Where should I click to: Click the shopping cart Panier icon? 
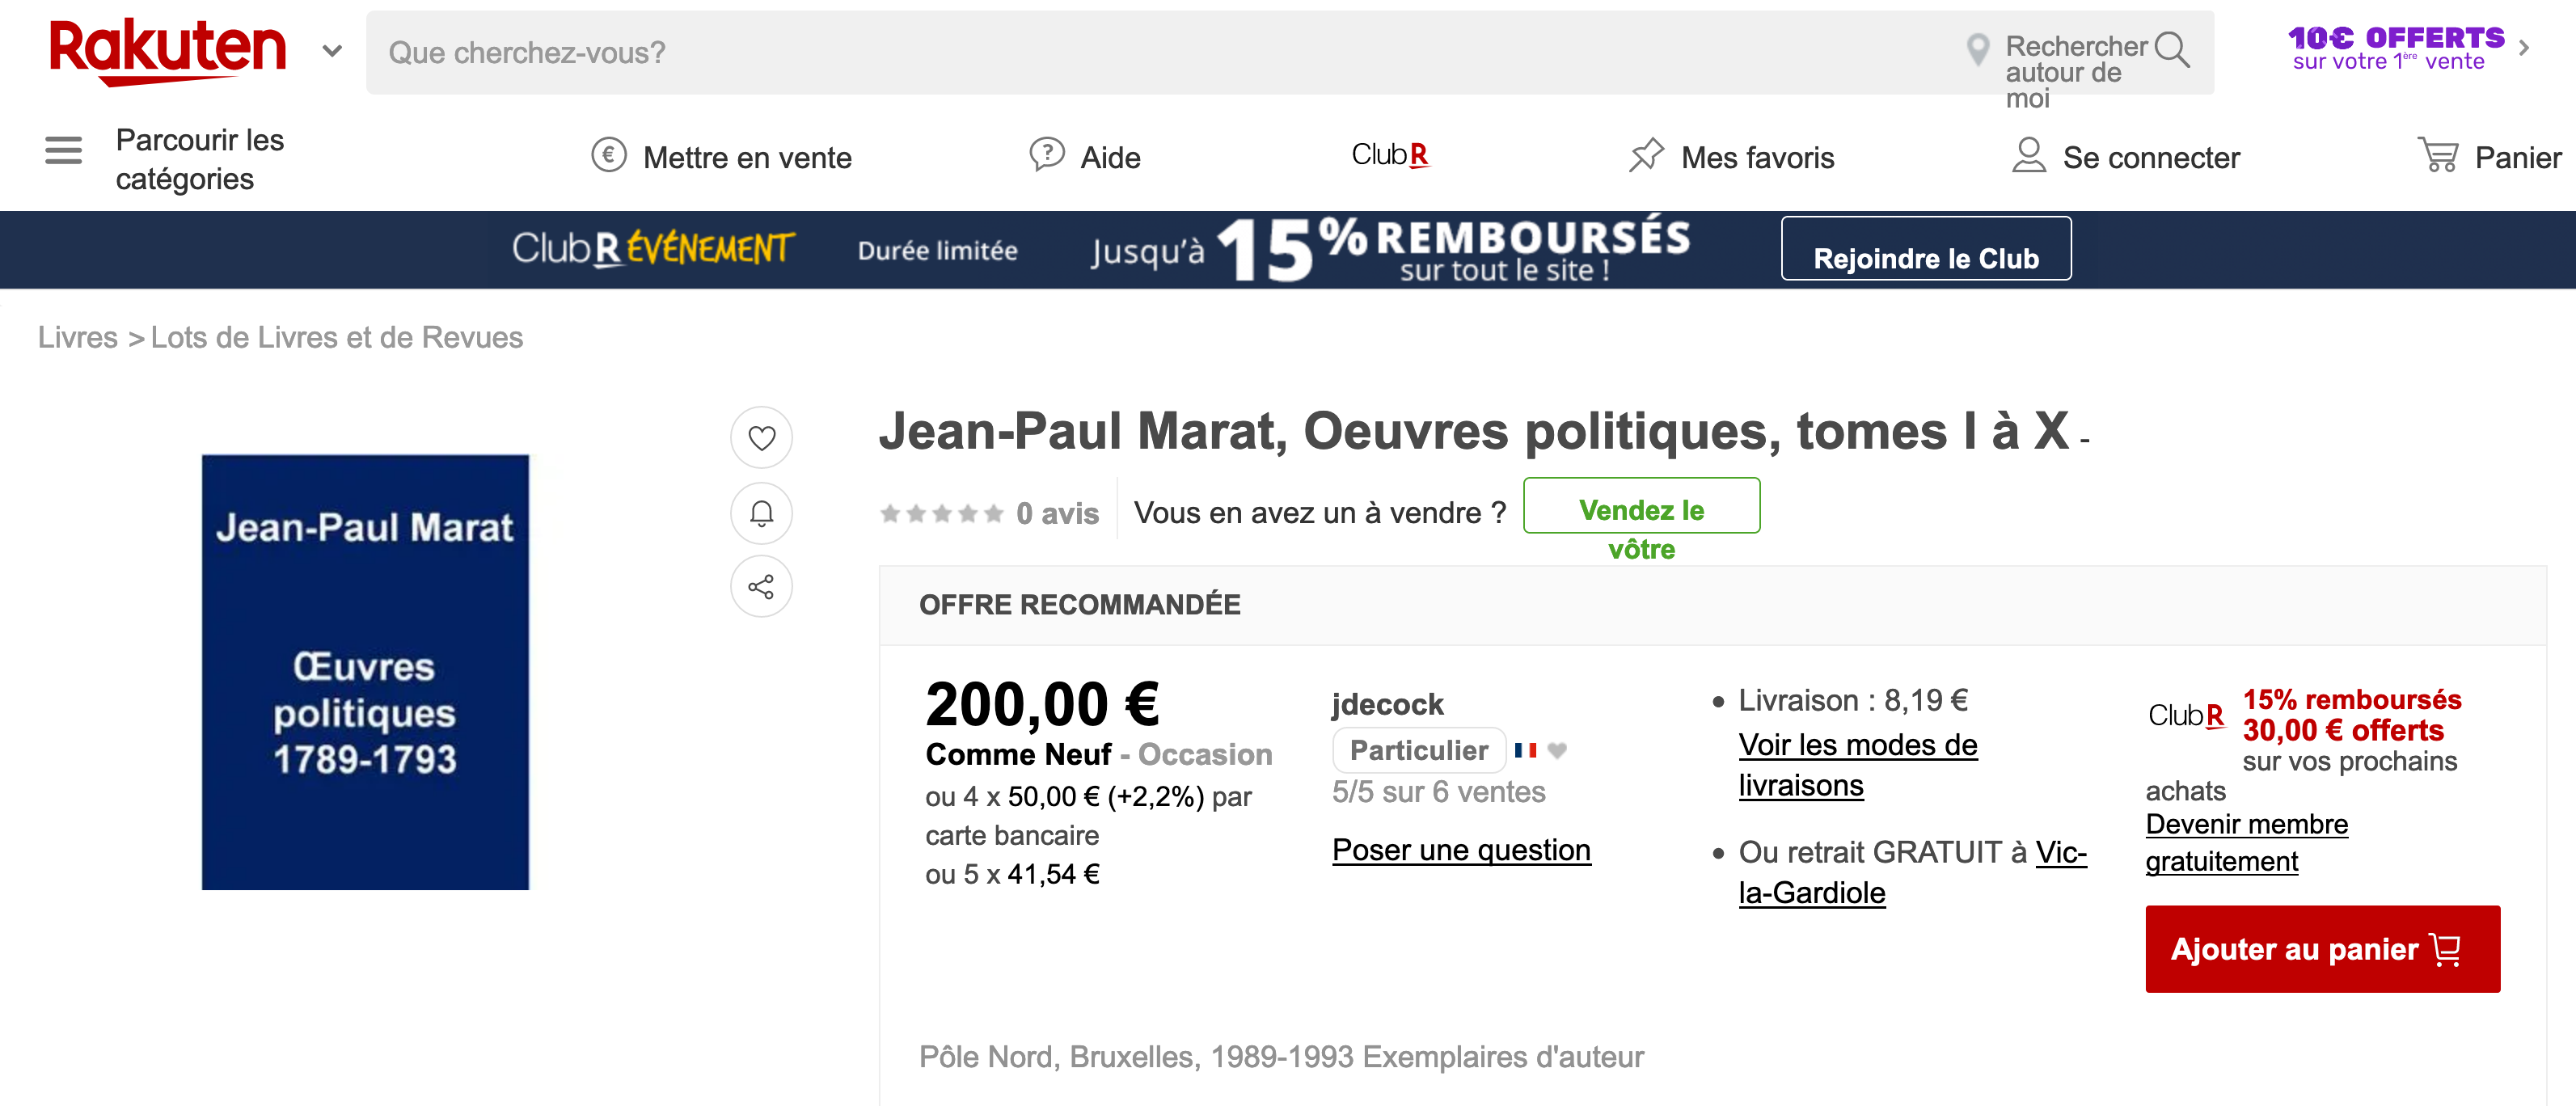coord(2437,156)
